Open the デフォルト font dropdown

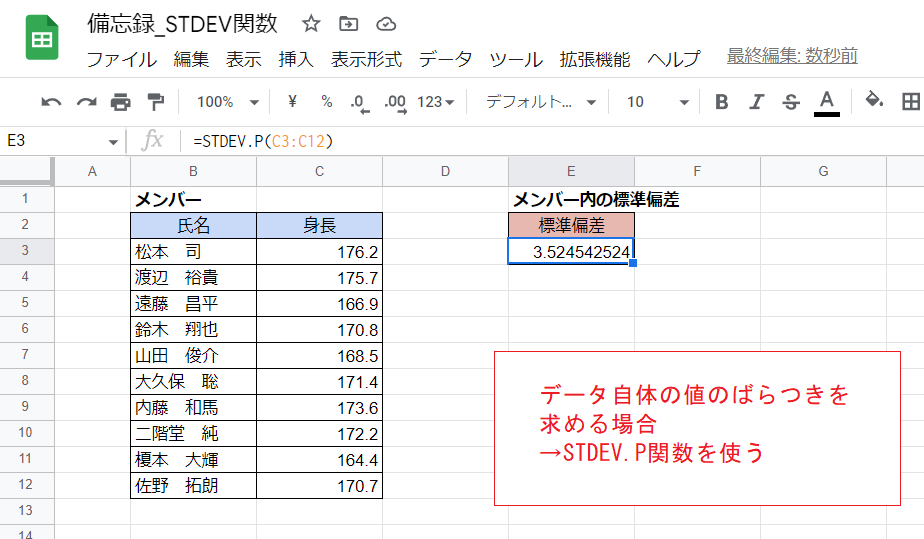(540, 102)
